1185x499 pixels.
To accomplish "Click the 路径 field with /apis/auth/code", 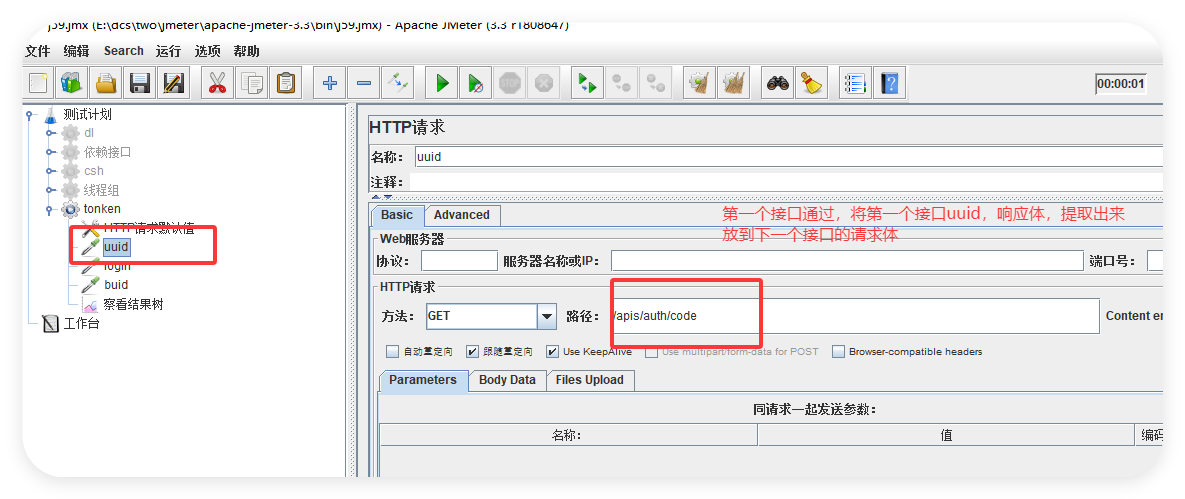I will coord(854,316).
